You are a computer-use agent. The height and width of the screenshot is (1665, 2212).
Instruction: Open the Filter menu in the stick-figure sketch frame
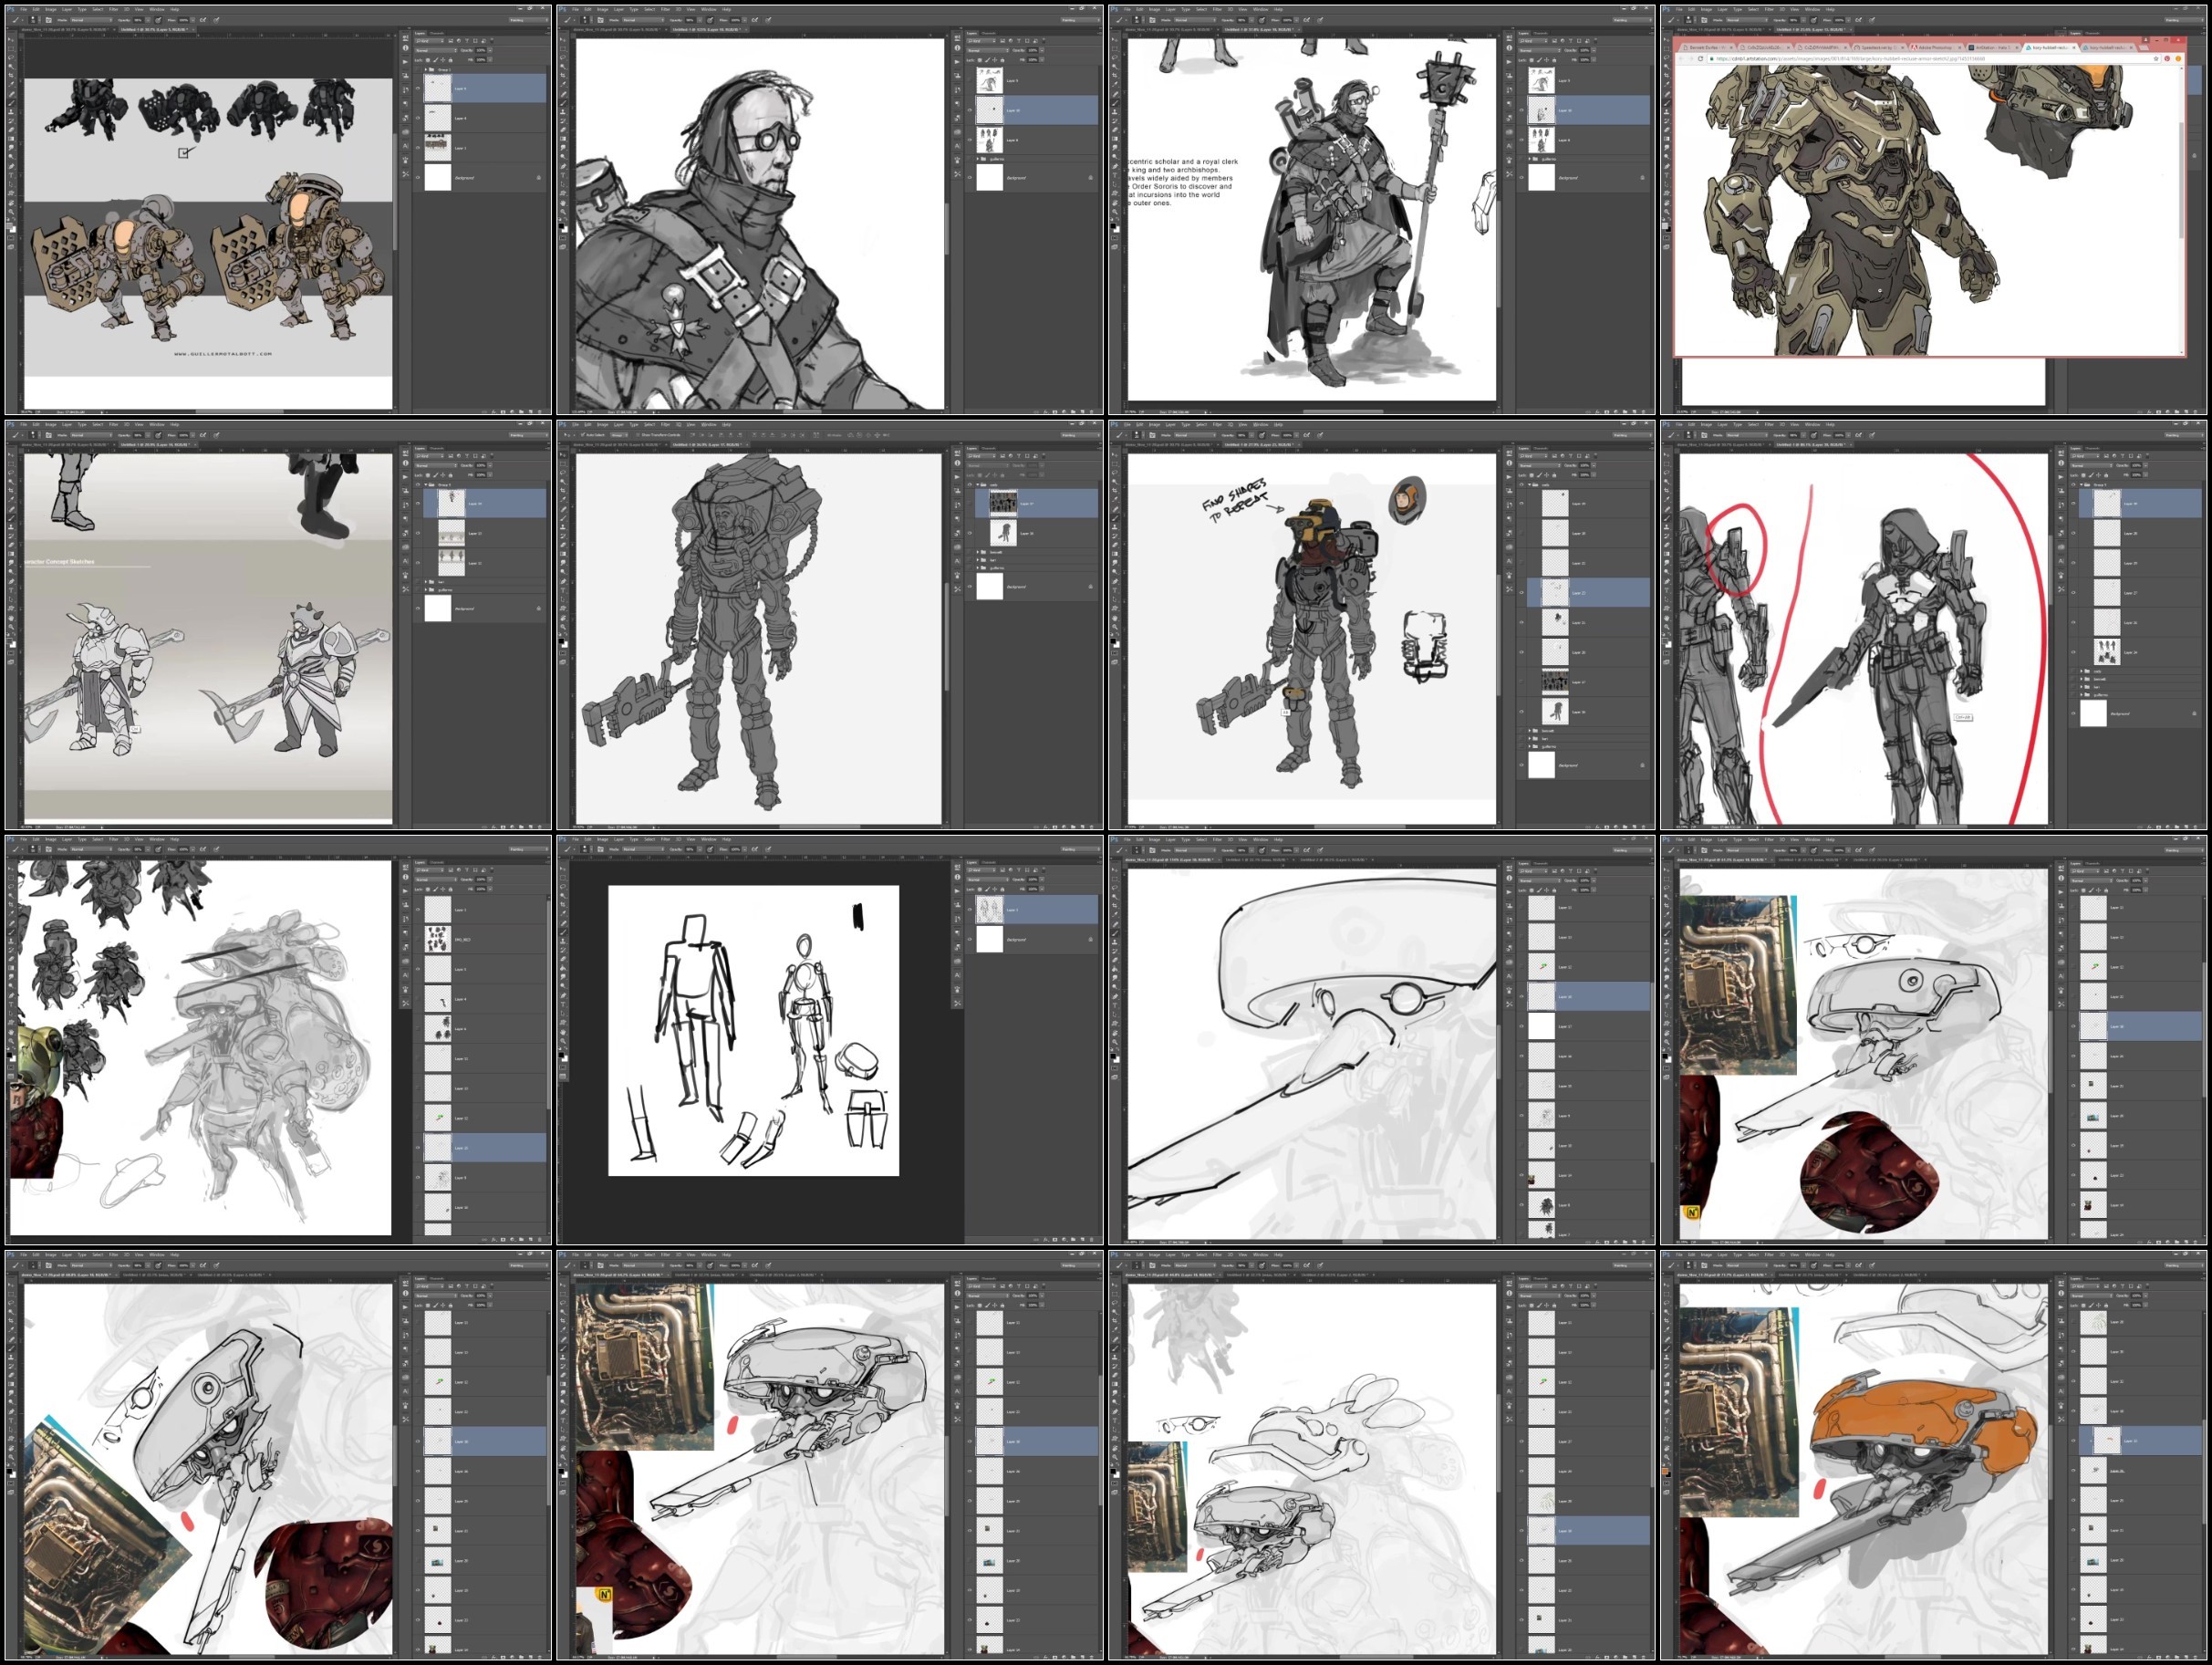click(x=666, y=840)
